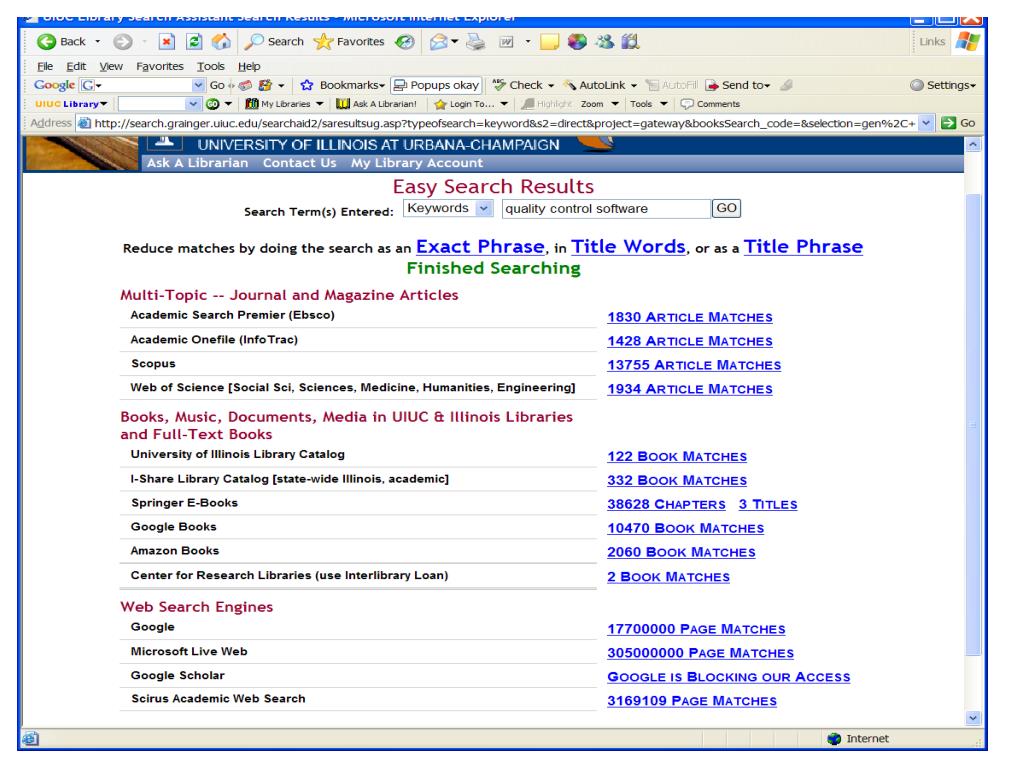Image resolution: width=1024 pixels, height=768 pixels.
Task: Open 2 Book Matches link
Action: pyautogui.click(x=669, y=577)
